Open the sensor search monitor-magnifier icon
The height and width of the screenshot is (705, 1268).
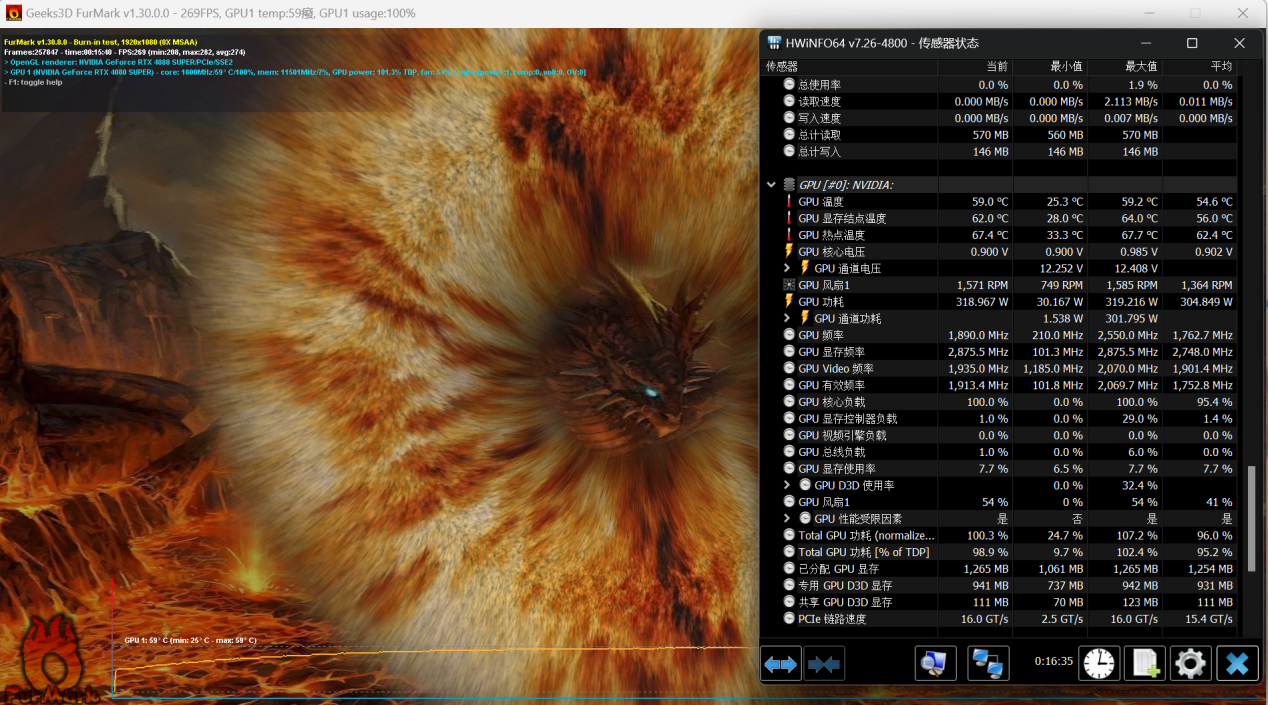935,663
